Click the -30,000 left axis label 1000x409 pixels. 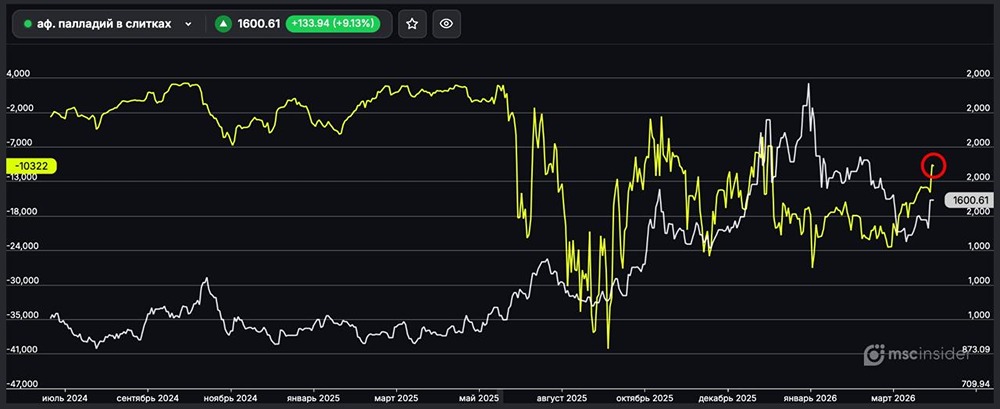[20, 281]
